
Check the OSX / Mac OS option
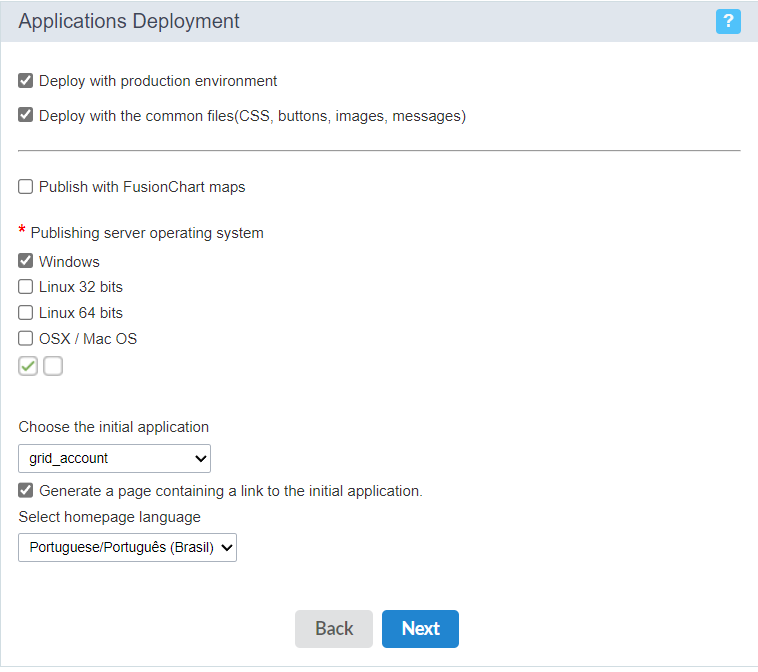pos(26,338)
